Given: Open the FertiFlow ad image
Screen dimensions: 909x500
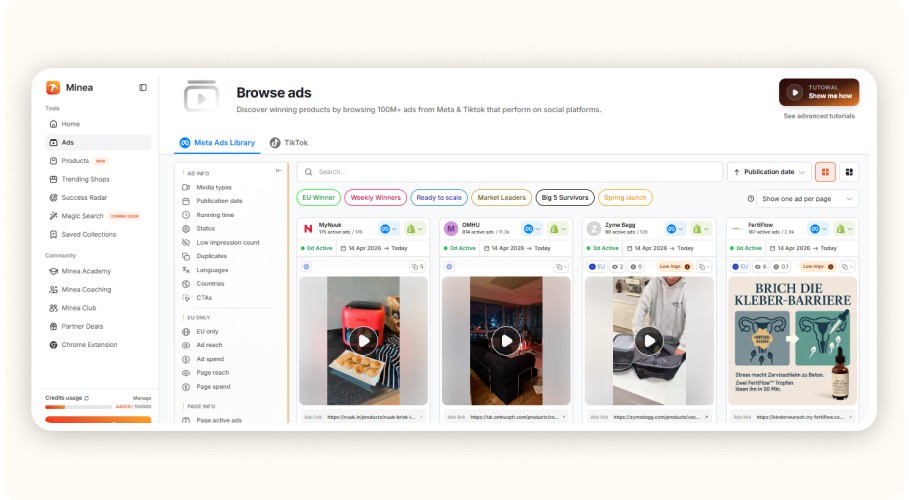Looking at the screenshot, I should [x=792, y=341].
